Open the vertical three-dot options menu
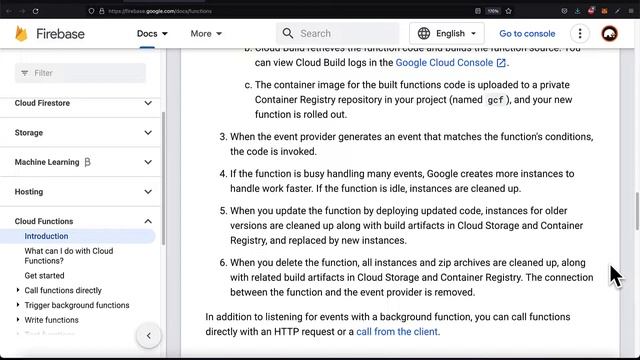The width and height of the screenshot is (640, 360). pos(580,33)
